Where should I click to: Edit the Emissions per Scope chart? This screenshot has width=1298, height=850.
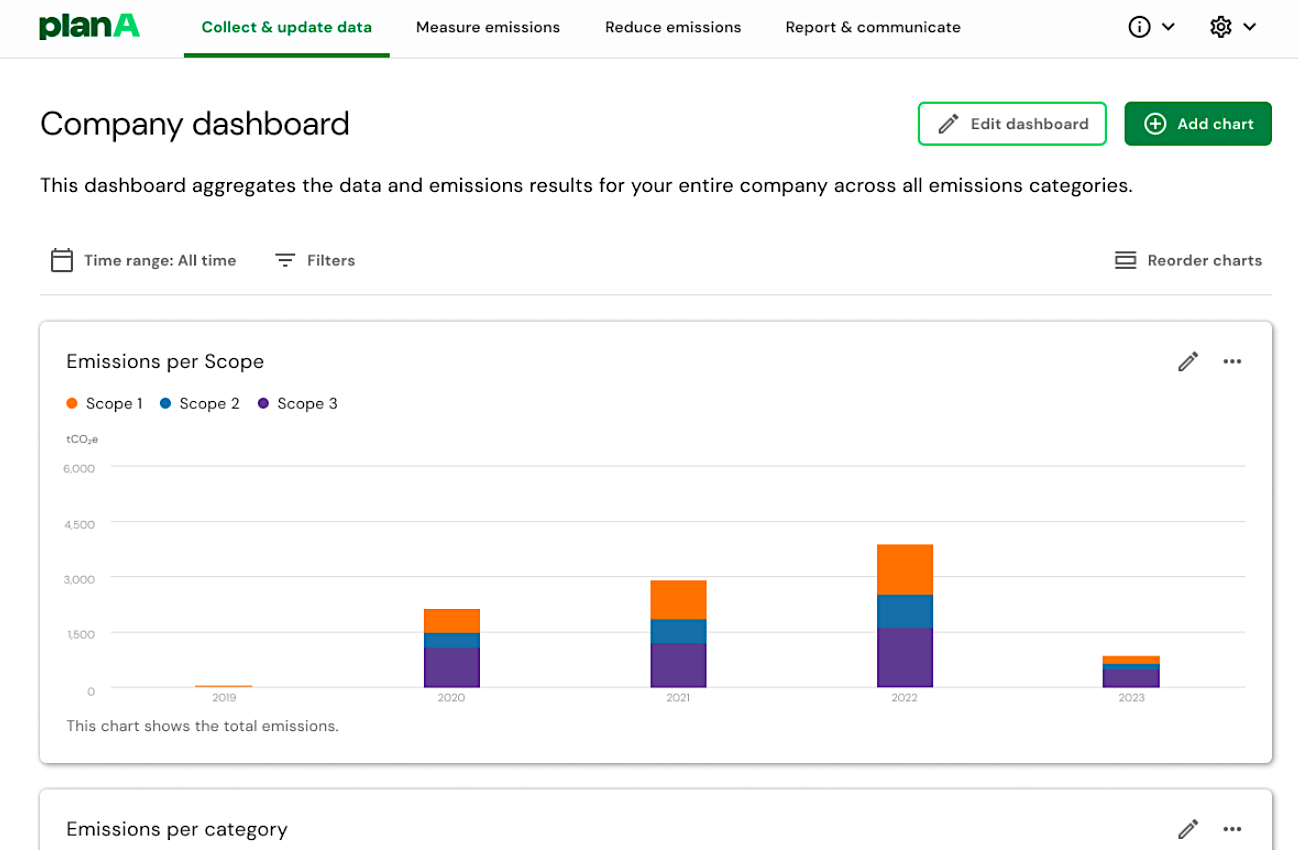[1188, 362]
